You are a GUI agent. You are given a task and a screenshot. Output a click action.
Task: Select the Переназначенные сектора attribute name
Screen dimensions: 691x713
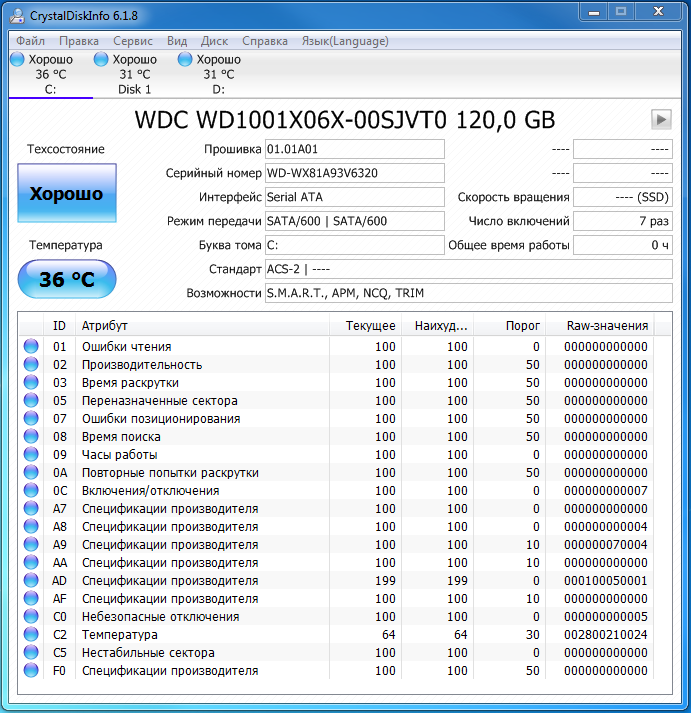[160, 401]
